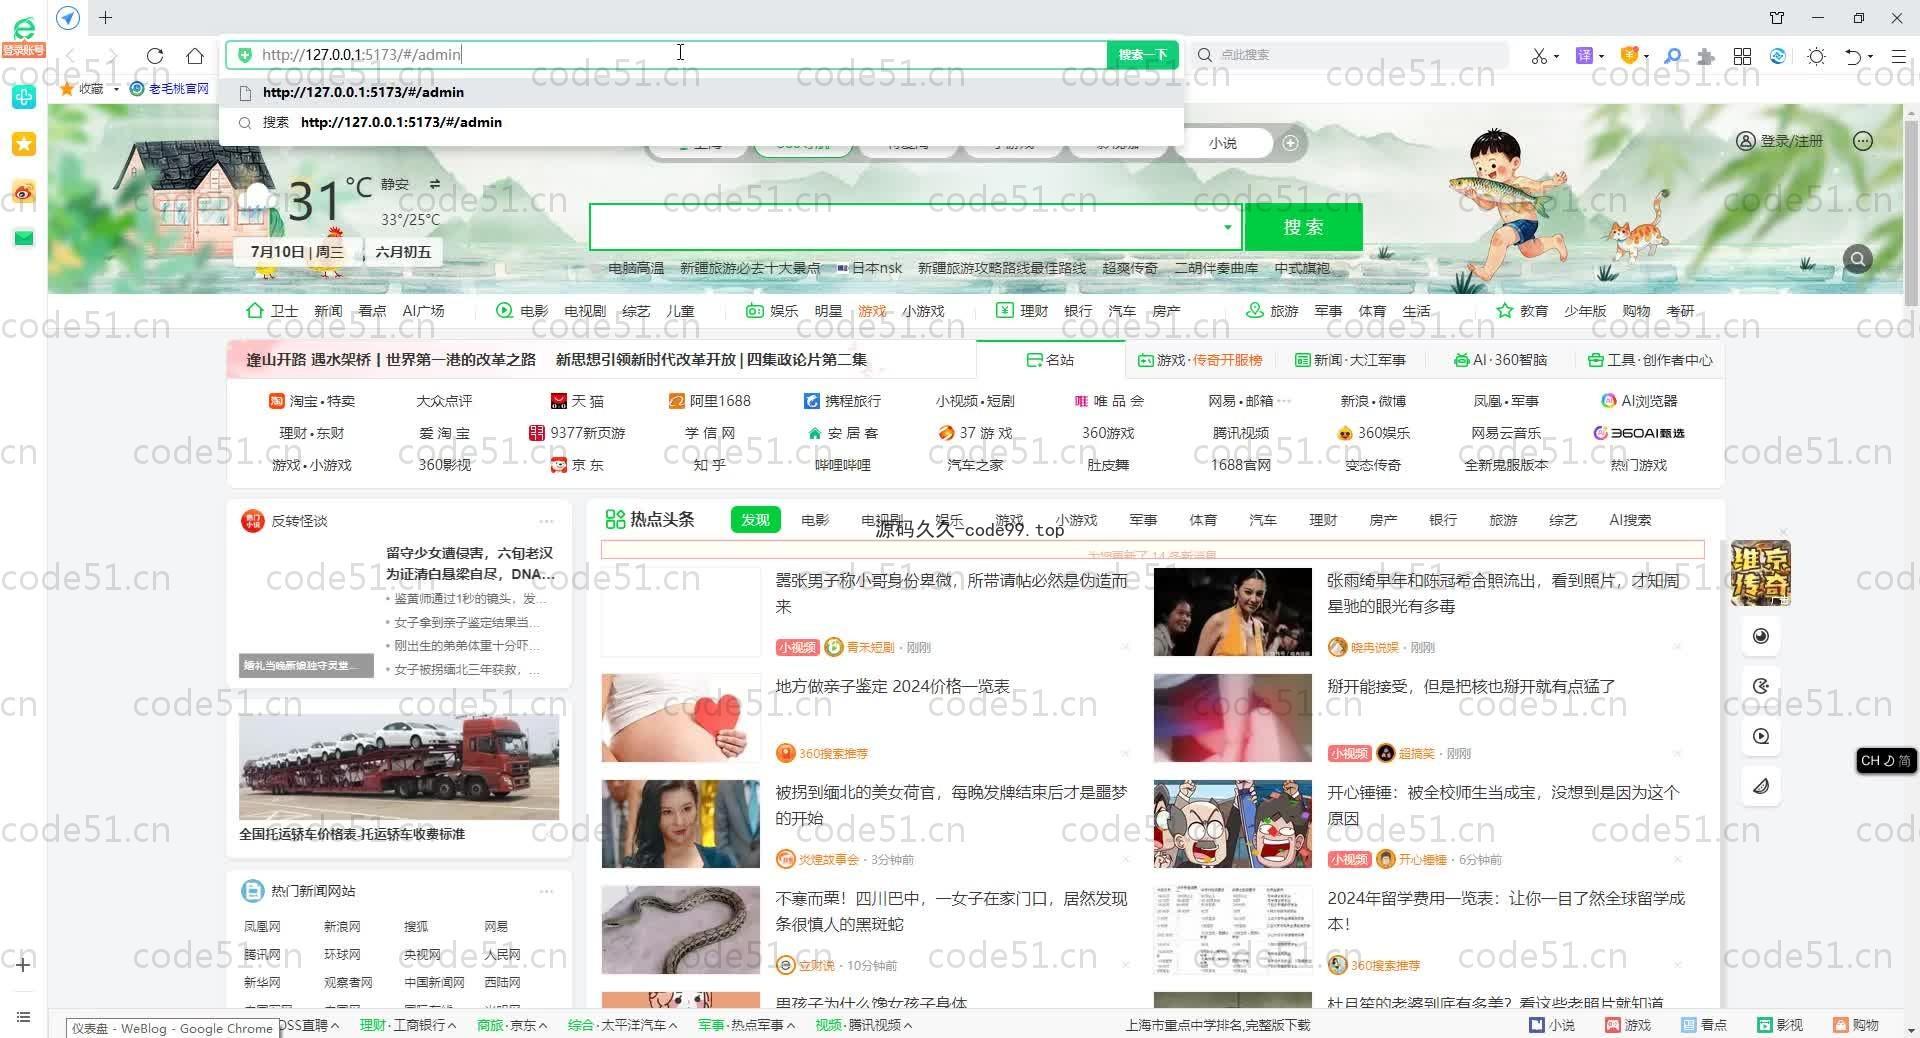Select the 名站 tab
1920x1038 pixels.
point(1050,360)
